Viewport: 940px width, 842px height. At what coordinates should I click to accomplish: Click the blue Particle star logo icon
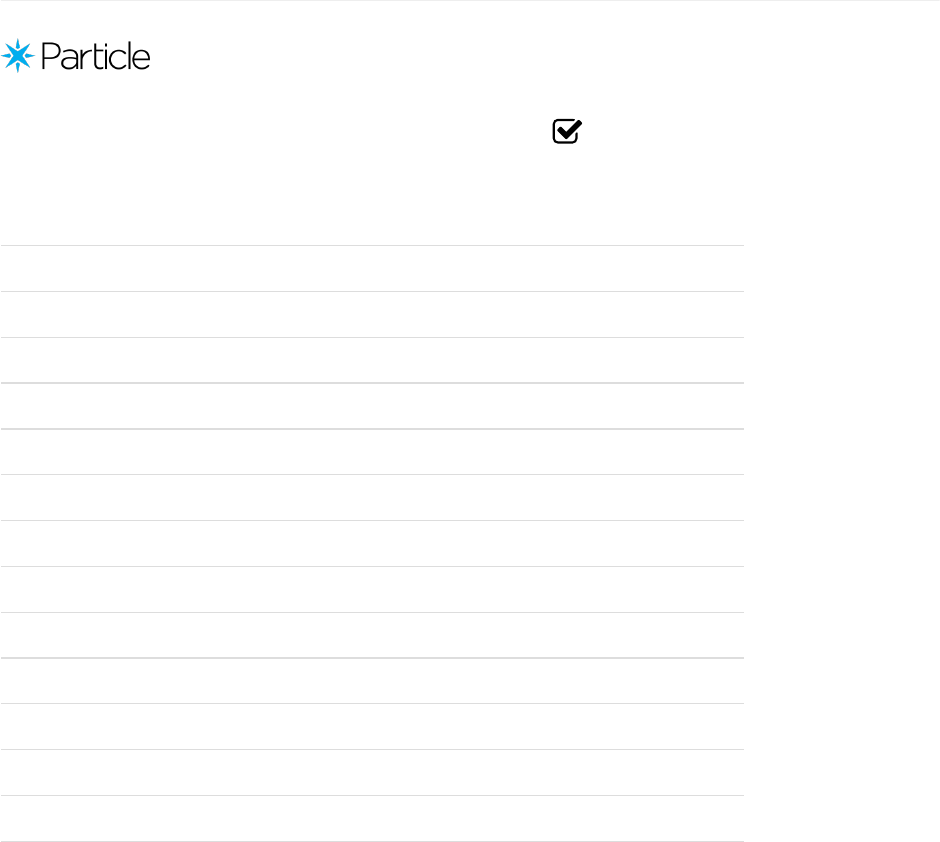18,56
